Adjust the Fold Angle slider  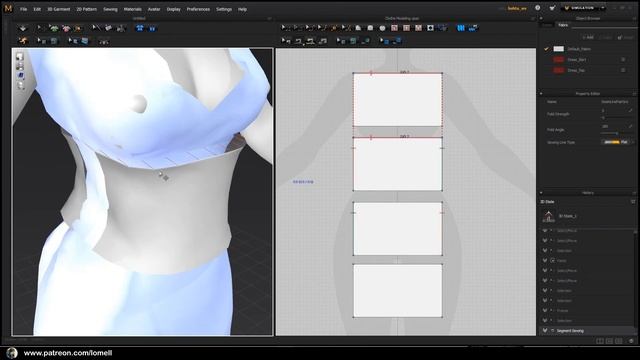click(616, 133)
